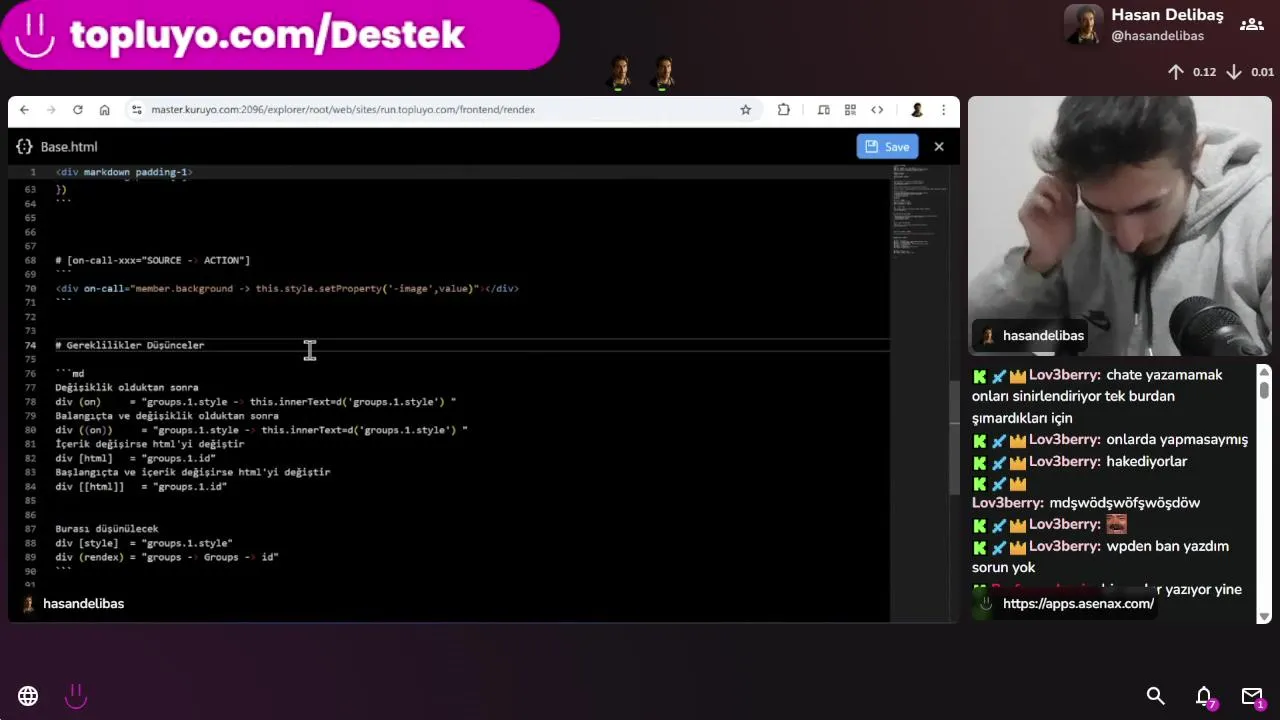This screenshot has height=720, width=1280.
Task: Click the power icon beside apps.asenax.com
Action: (985, 604)
